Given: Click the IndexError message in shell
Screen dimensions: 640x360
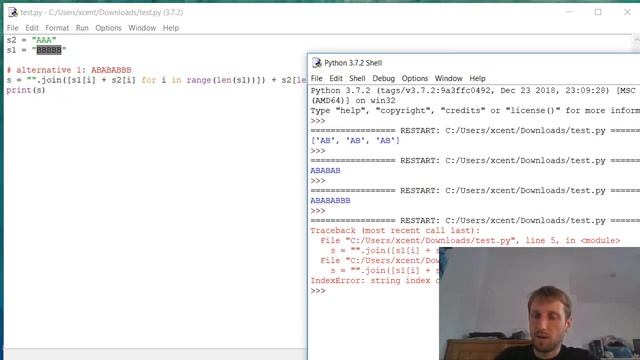Looking at the screenshot, I should tap(375, 281).
